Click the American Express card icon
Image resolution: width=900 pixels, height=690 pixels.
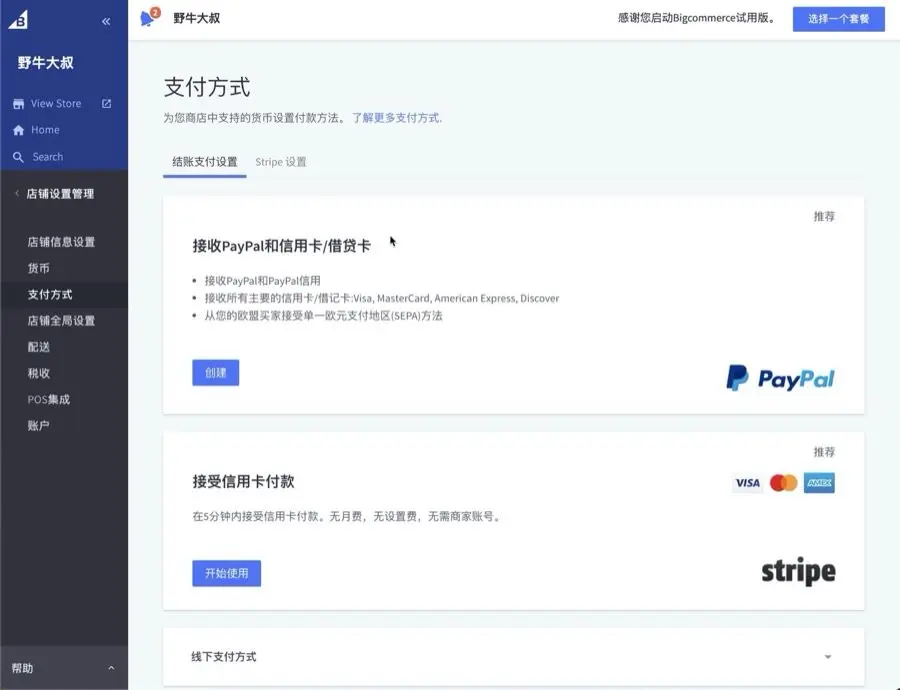coord(819,483)
